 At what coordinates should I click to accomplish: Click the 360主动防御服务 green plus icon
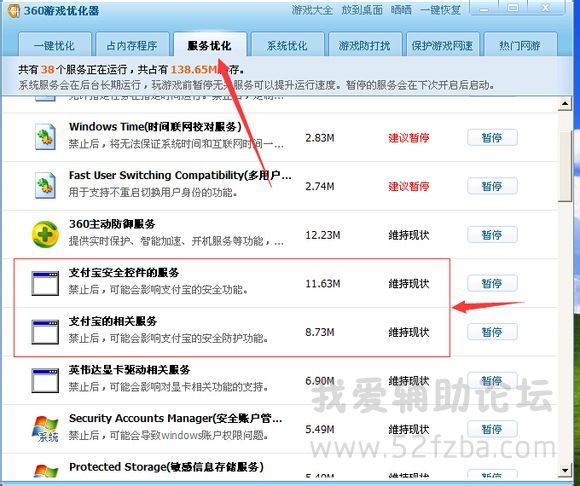click(45, 234)
